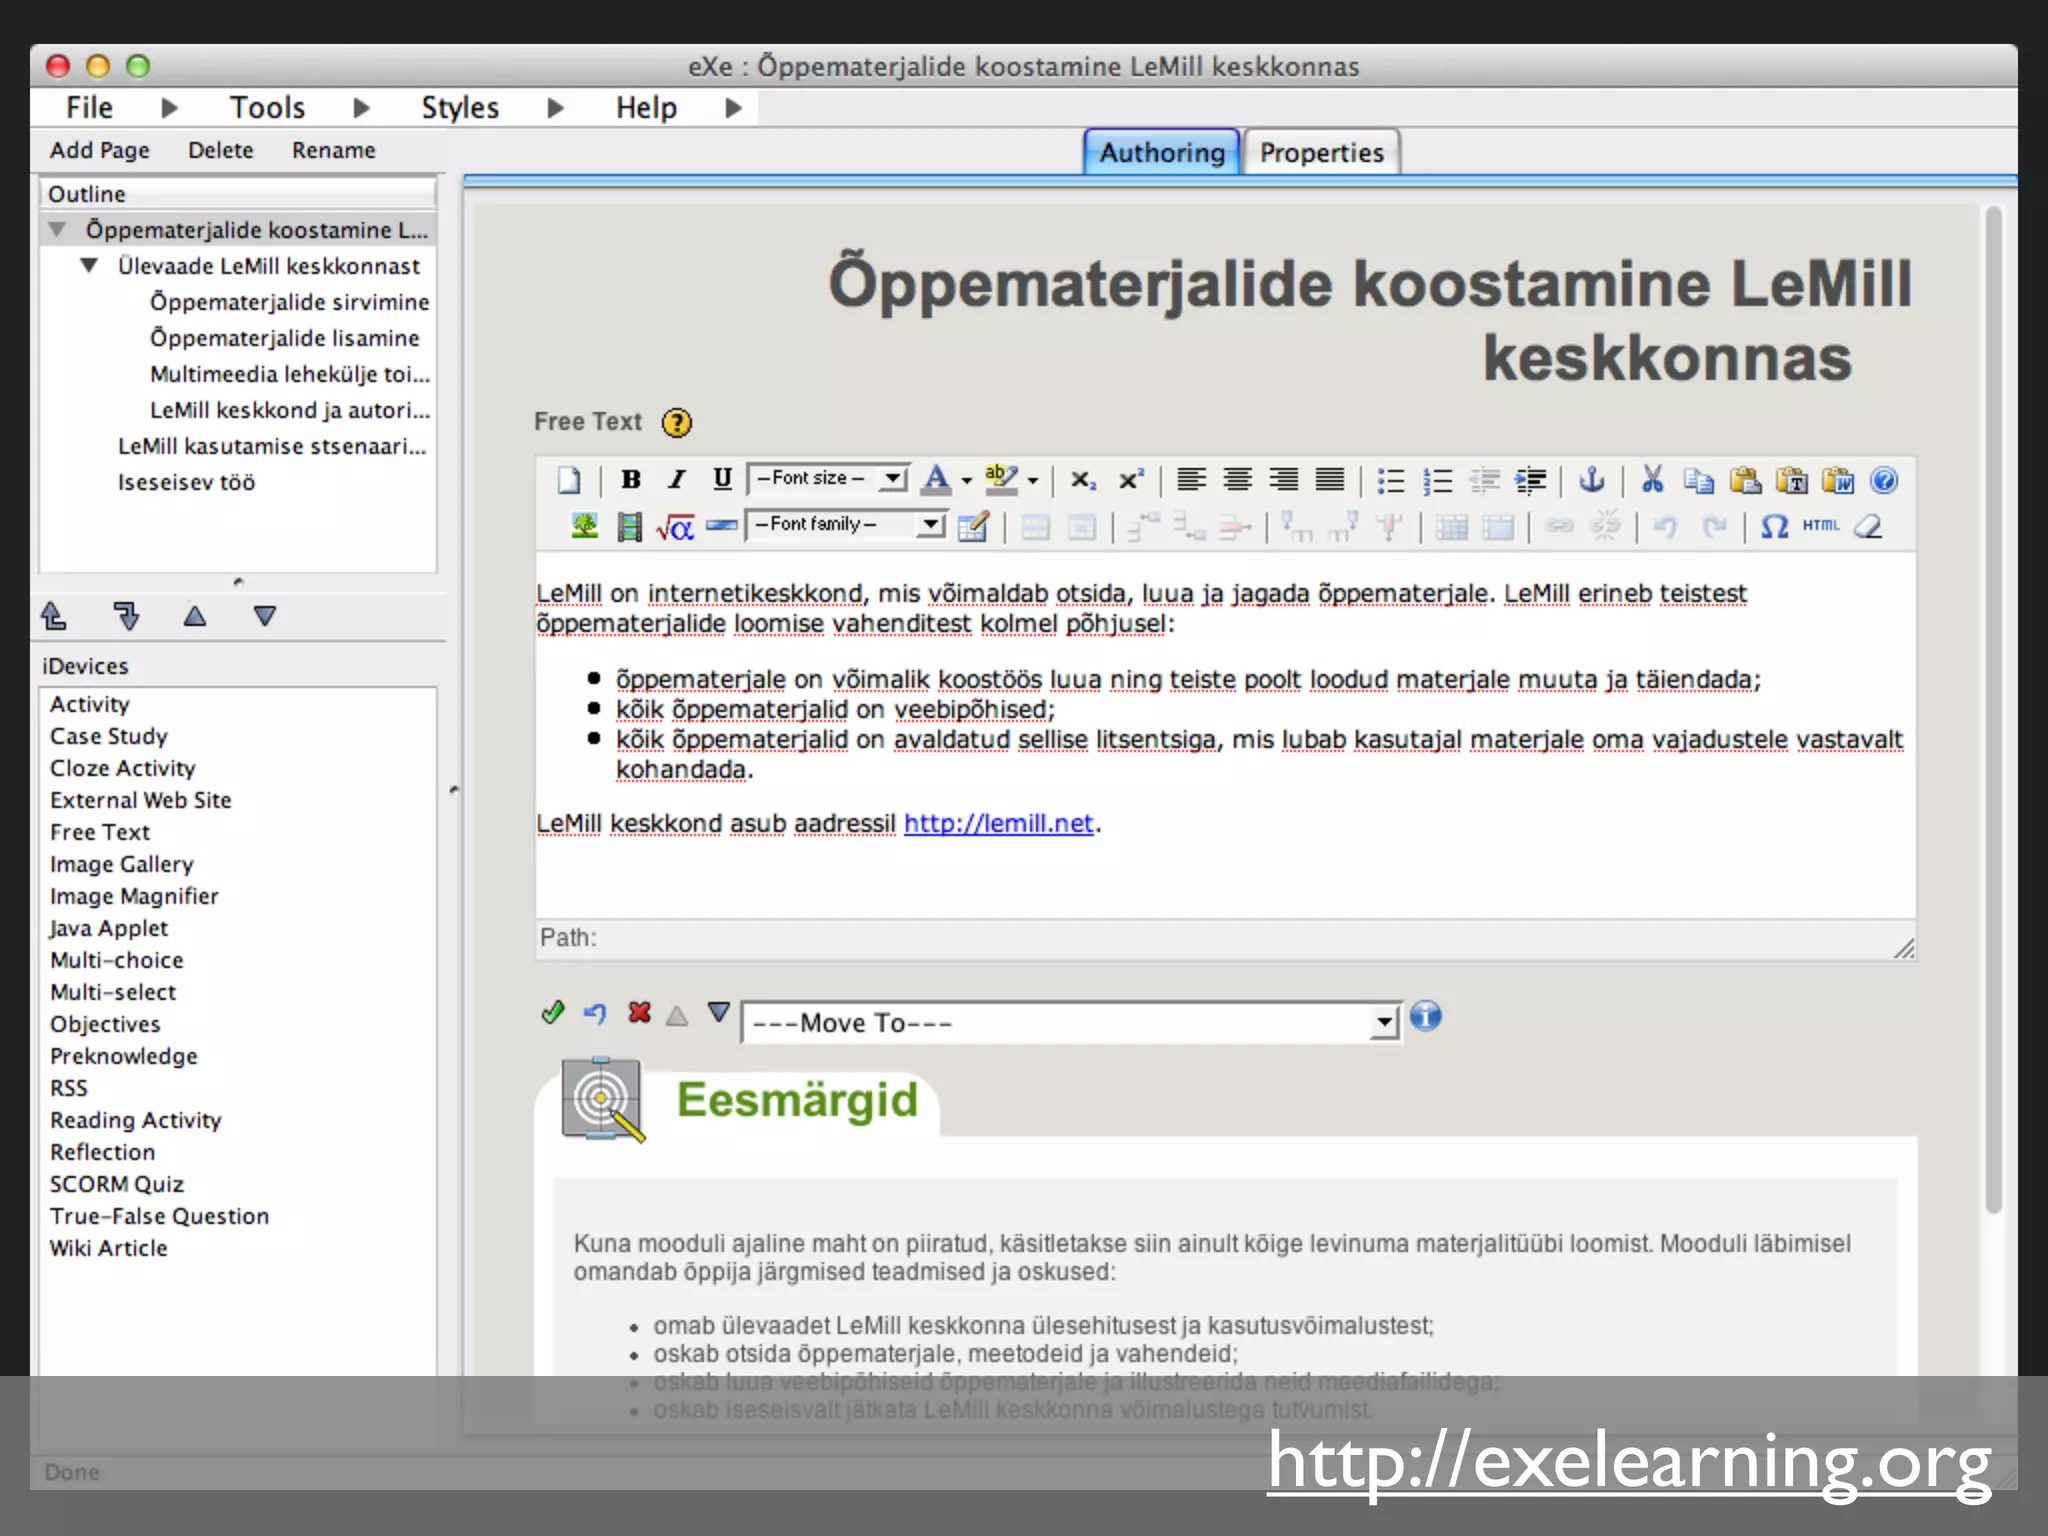Screen dimensions: 2048x1536
Task: Click the blue info icon beside Move To
Action: [x=1425, y=1016]
